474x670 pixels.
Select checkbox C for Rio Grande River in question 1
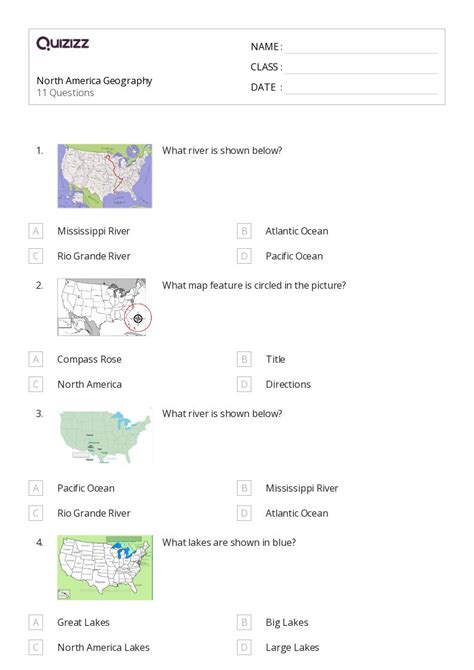[x=36, y=256]
